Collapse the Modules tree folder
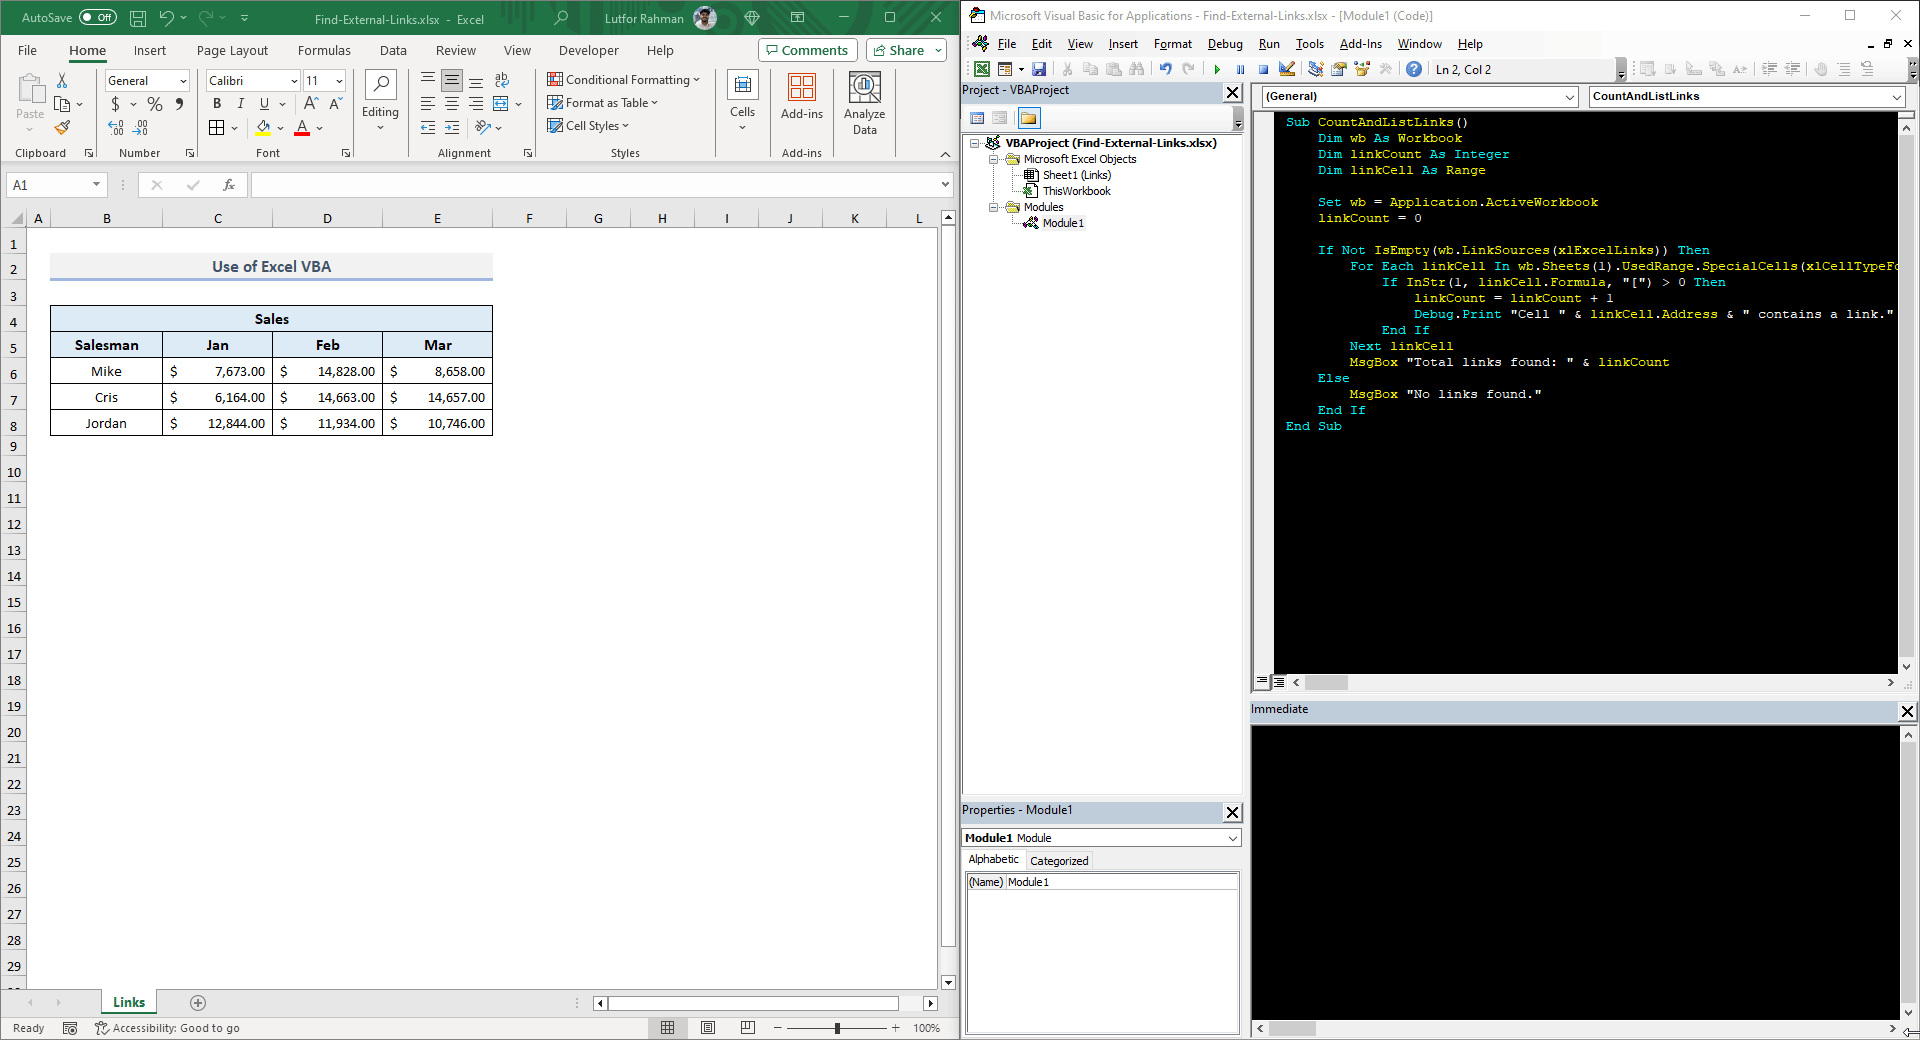1920x1040 pixels. [x=995, y=207]
